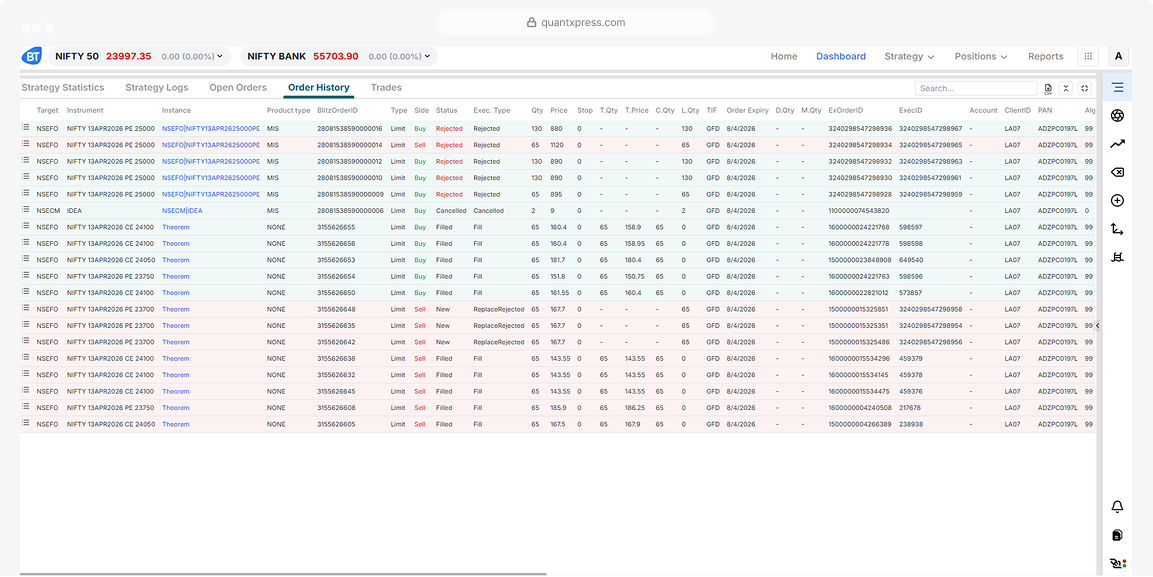The height and width of the screenshot is (577, 1153).
Task: Click ExecID 649540 cell
Action: (910, 260)
